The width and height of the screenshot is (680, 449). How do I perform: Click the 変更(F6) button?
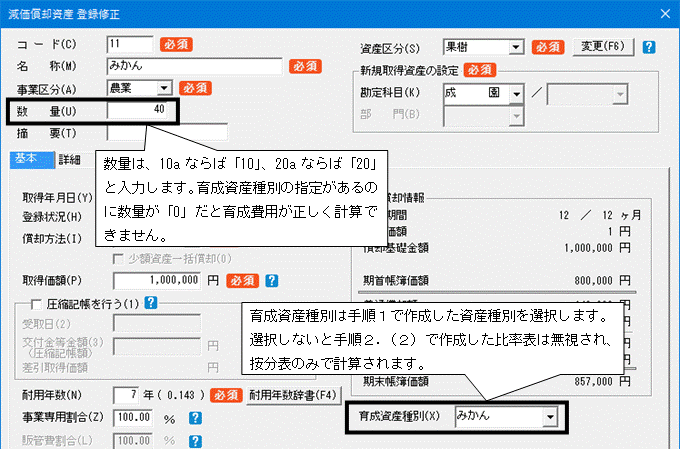603,47
